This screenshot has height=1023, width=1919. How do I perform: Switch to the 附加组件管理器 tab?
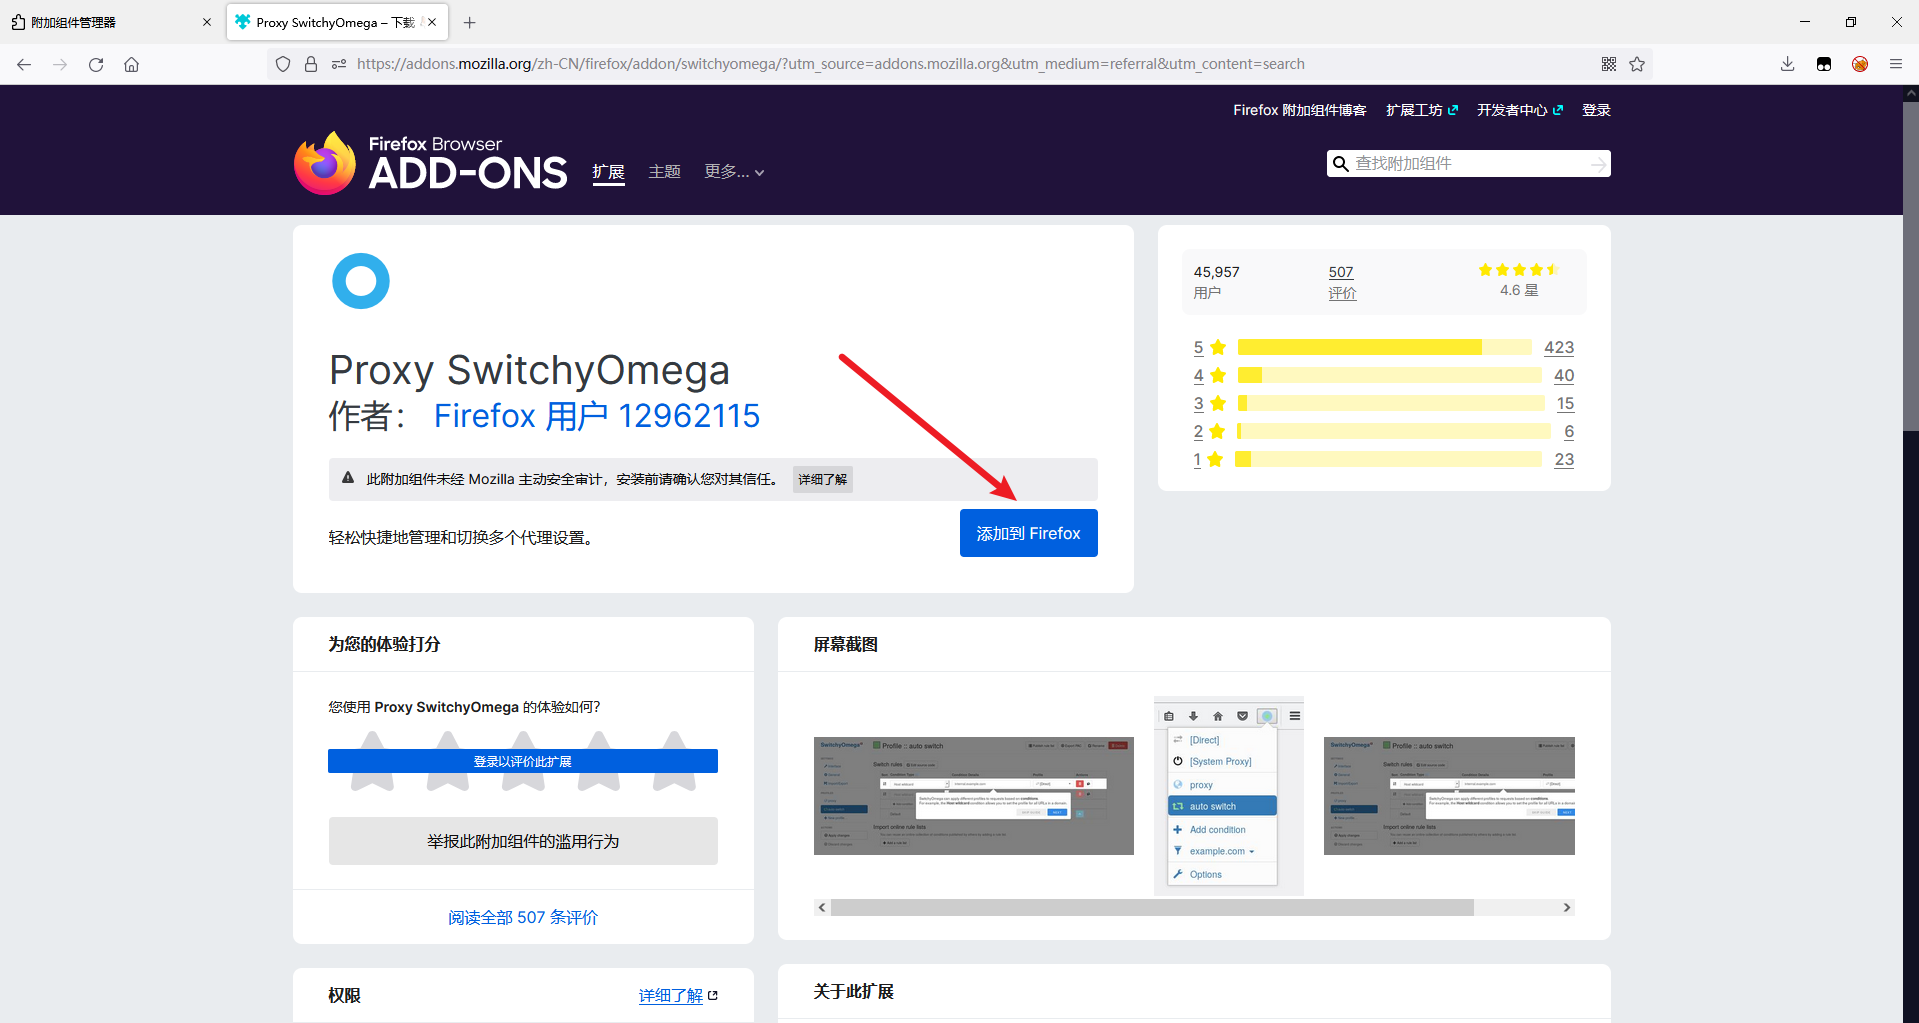[x=112, y=22]
